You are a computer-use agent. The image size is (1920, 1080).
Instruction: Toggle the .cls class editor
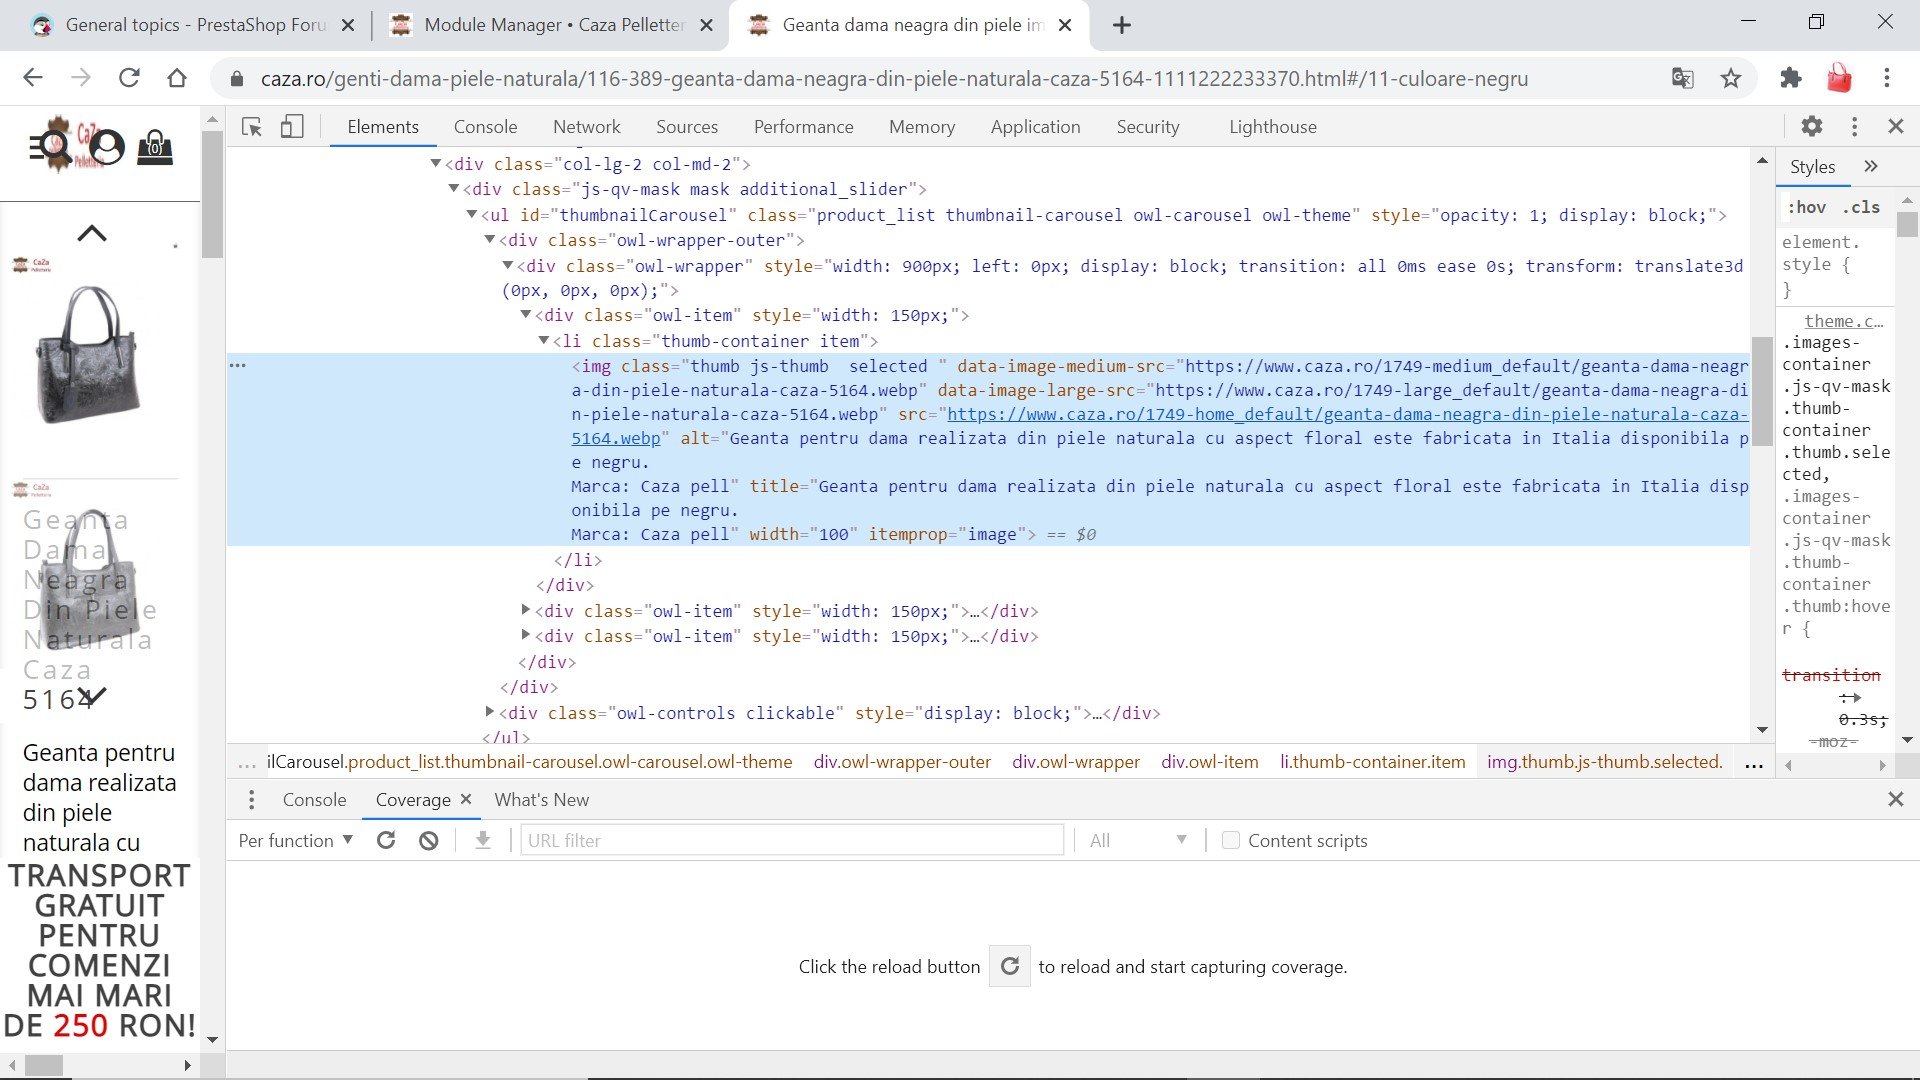point(1861,207)
